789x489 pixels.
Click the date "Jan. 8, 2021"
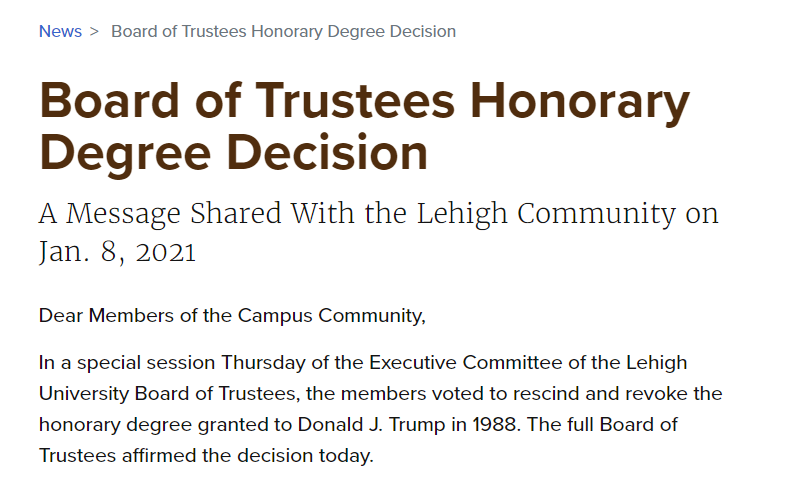point(117,251)
